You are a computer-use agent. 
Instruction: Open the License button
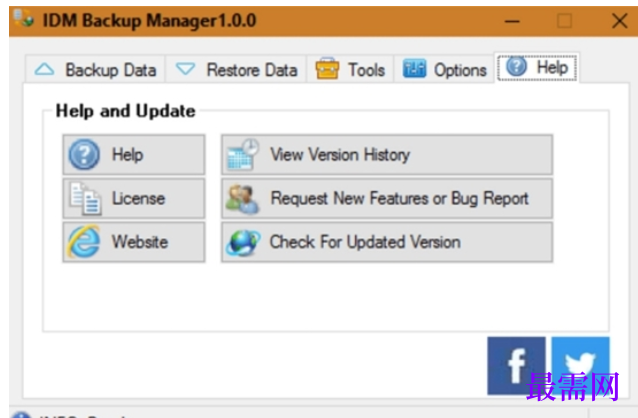tap(134, 199)
